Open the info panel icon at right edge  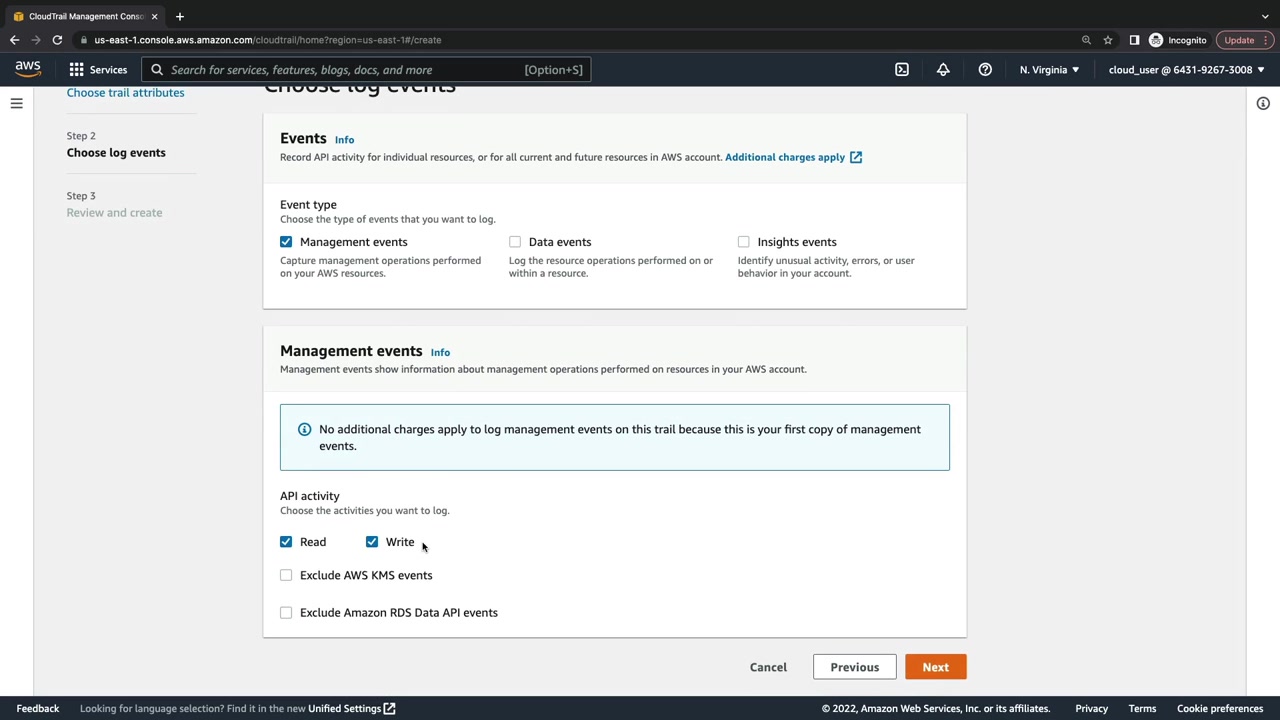pyautogui.click(x=1263, y=103)
